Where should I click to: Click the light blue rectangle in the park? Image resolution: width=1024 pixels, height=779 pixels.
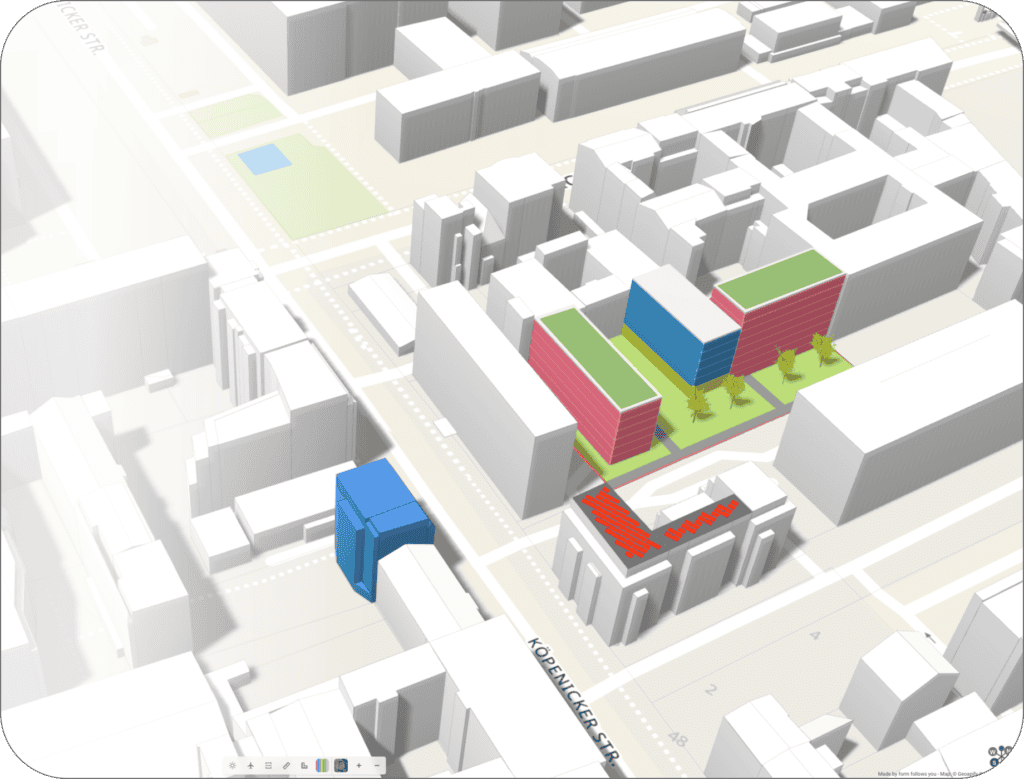264,159
